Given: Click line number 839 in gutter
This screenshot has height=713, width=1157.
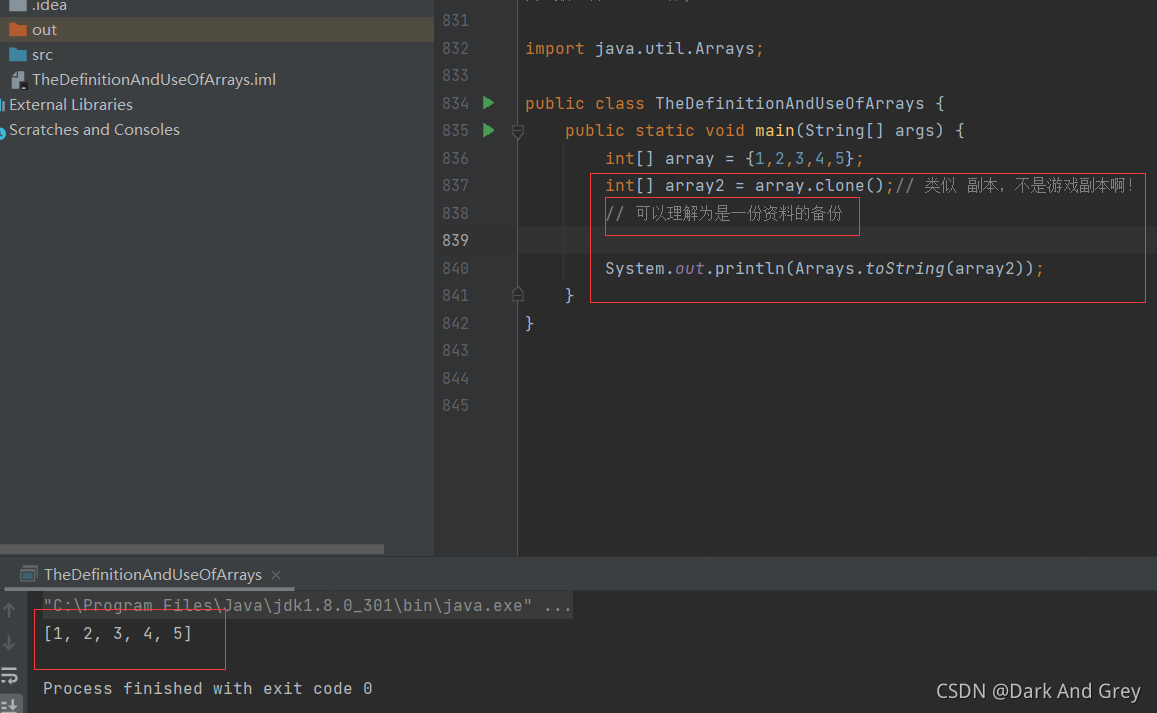Looking at the screenshot, I should pyautogui.click(x=455, y=240).
